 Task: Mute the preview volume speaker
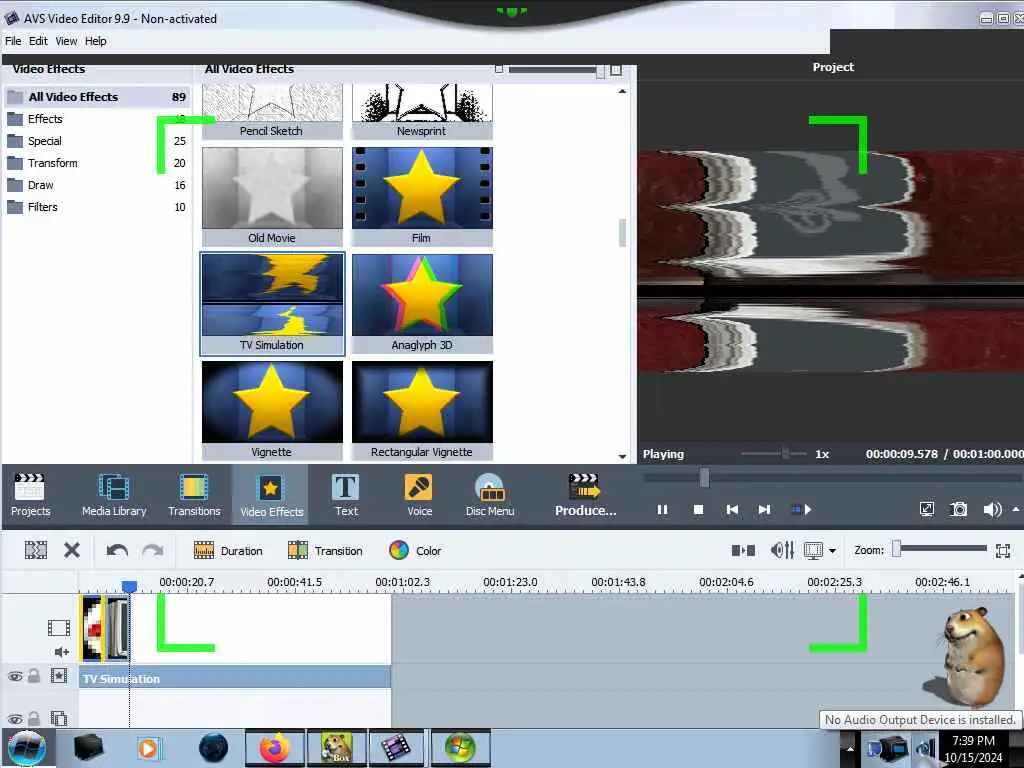992,509
